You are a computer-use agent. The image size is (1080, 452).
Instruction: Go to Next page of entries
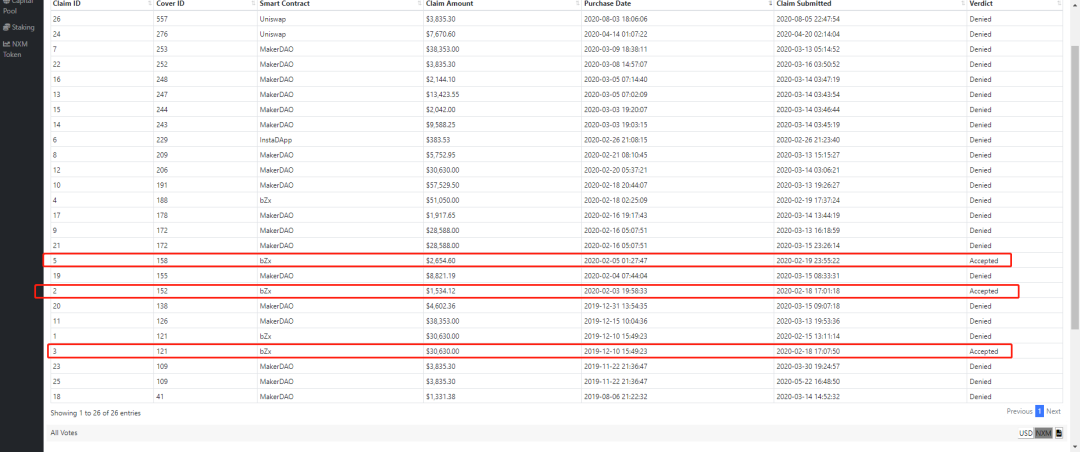[x=1053, y=411]
